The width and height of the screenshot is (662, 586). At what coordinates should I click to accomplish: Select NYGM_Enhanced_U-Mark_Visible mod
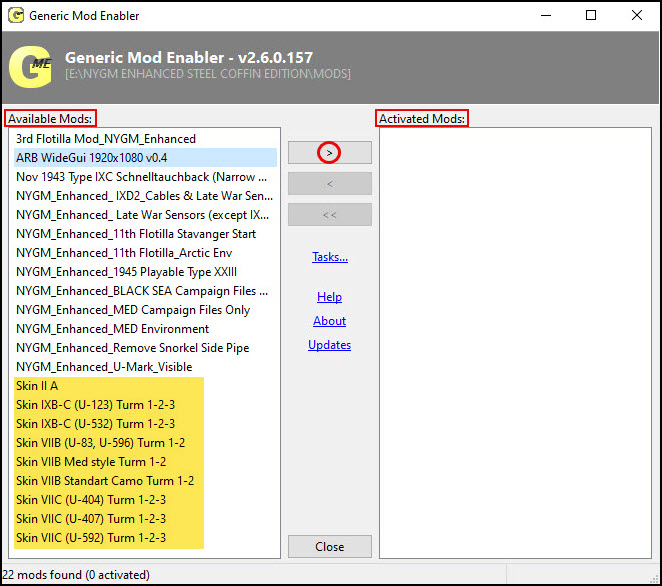145,366
